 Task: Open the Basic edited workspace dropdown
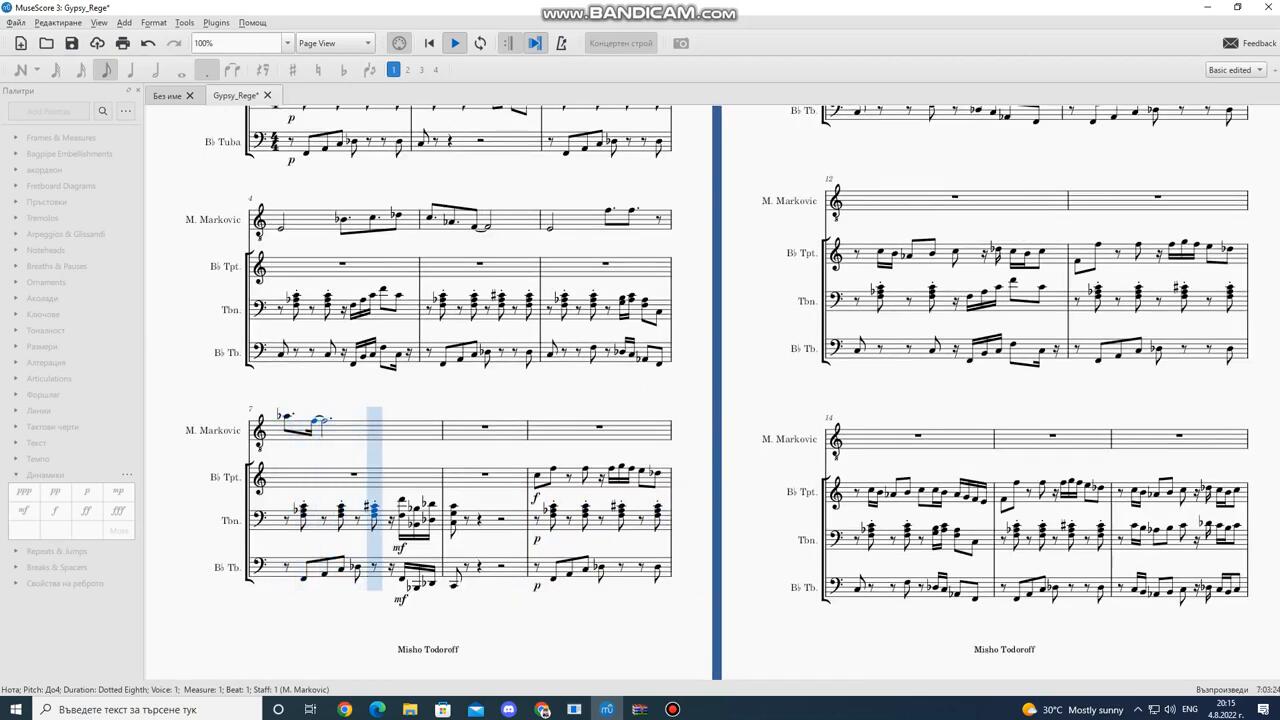pyautogui.click(x=1236, y=70)
